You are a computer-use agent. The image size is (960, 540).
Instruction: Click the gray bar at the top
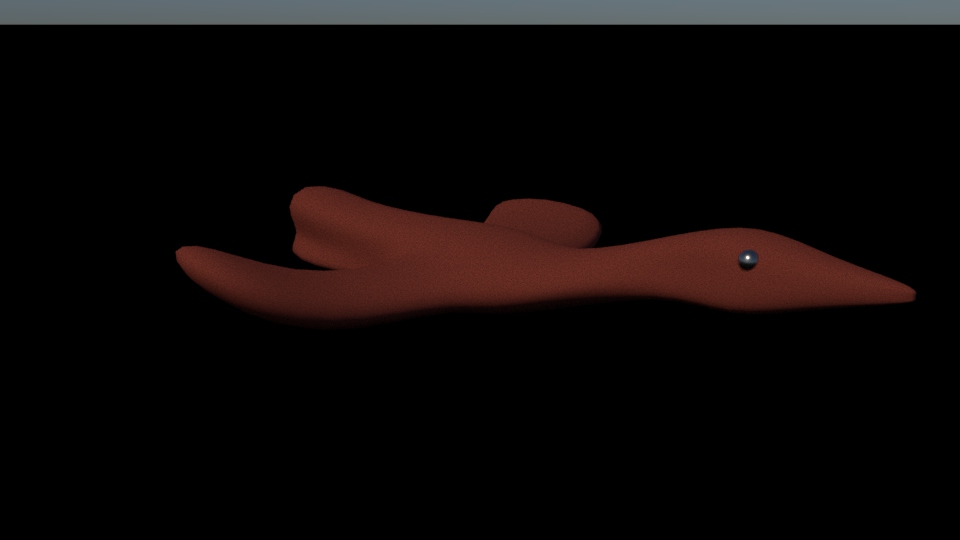[480, 12]
